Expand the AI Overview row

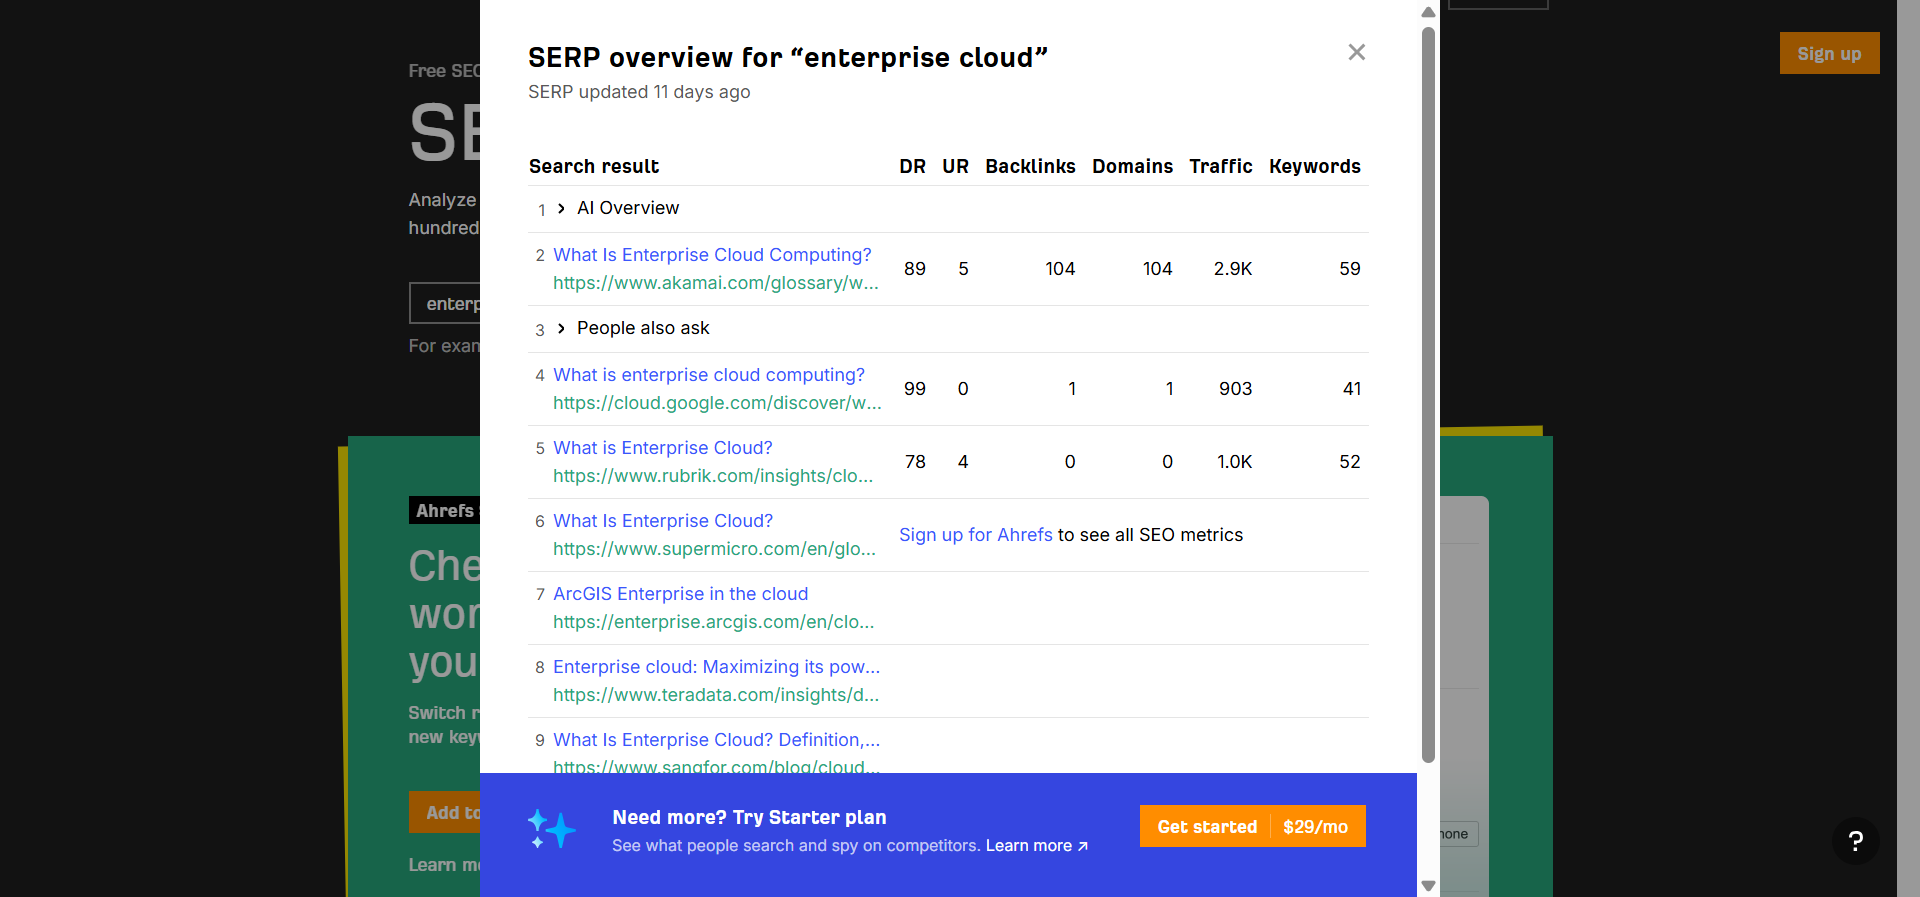tap(561, 208)
